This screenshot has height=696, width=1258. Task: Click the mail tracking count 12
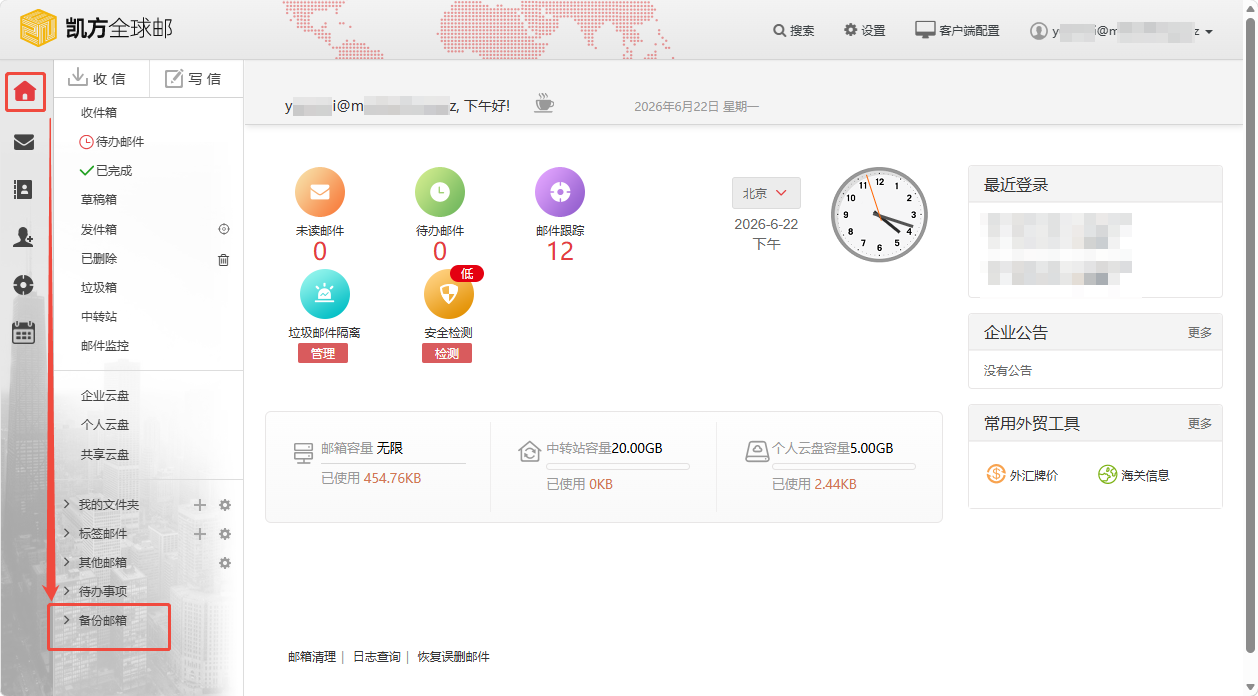(560, 251)
